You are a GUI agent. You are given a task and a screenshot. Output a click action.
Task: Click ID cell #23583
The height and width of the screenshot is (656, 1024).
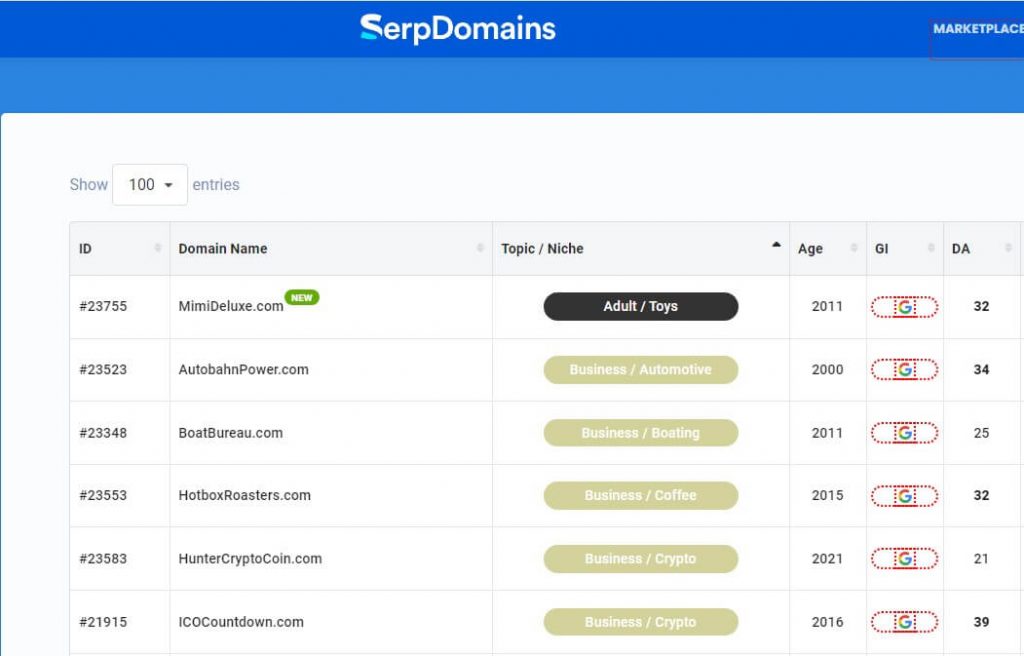point(103,559)
